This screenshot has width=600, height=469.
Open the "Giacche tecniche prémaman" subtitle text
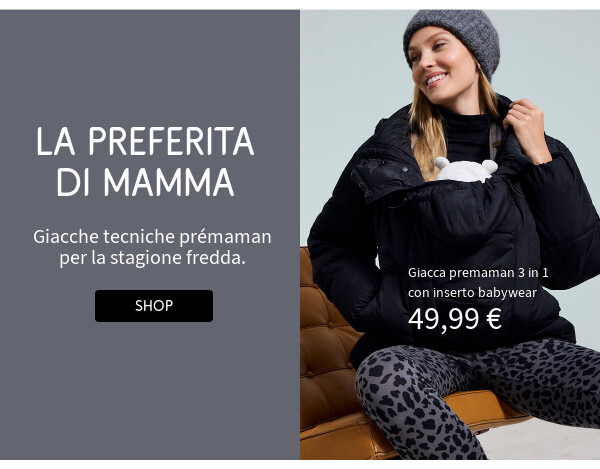coord(152,237)
